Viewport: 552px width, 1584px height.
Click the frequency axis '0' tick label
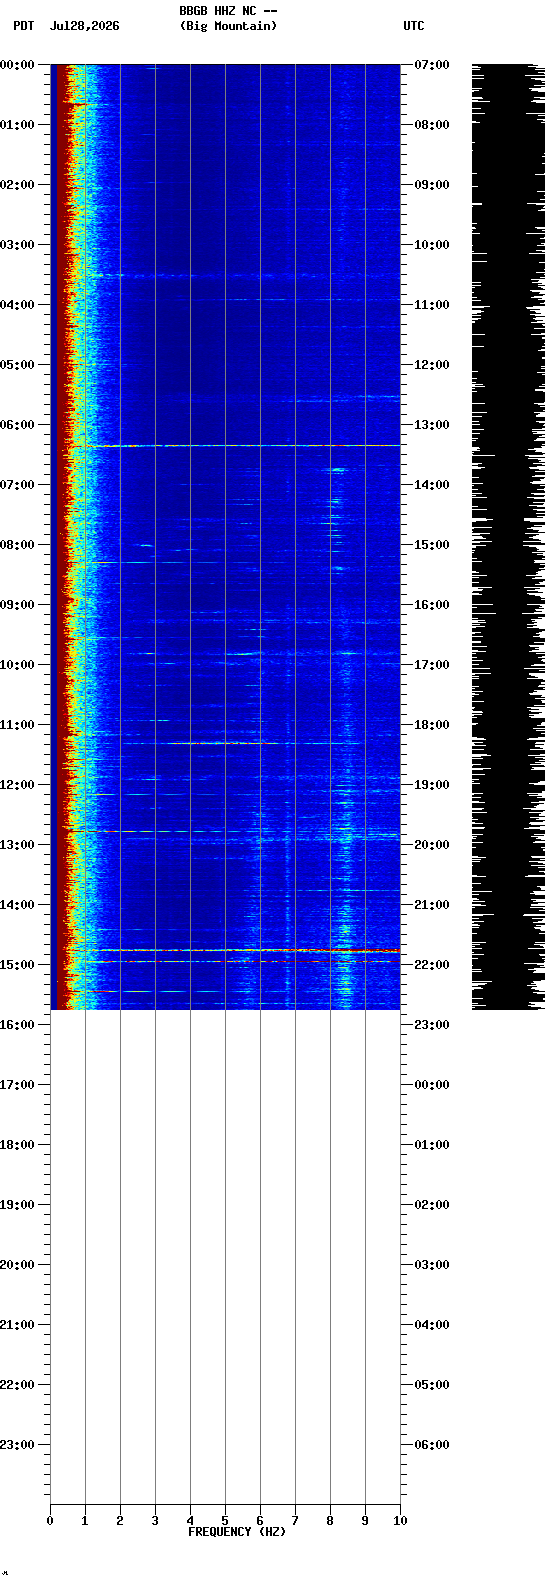[50, 1521]
